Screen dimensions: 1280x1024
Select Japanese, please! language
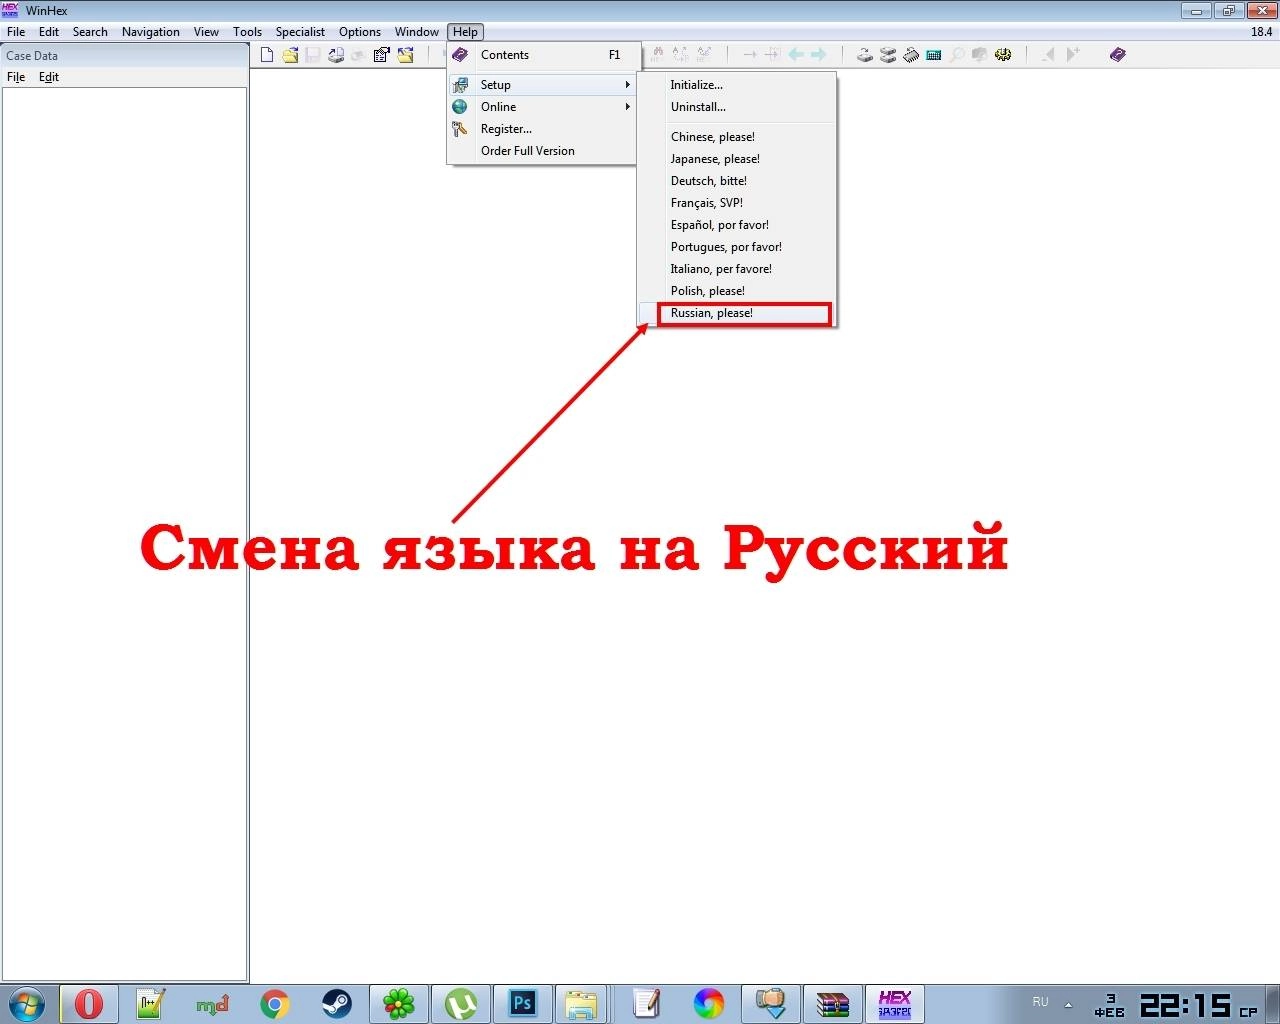737,159
